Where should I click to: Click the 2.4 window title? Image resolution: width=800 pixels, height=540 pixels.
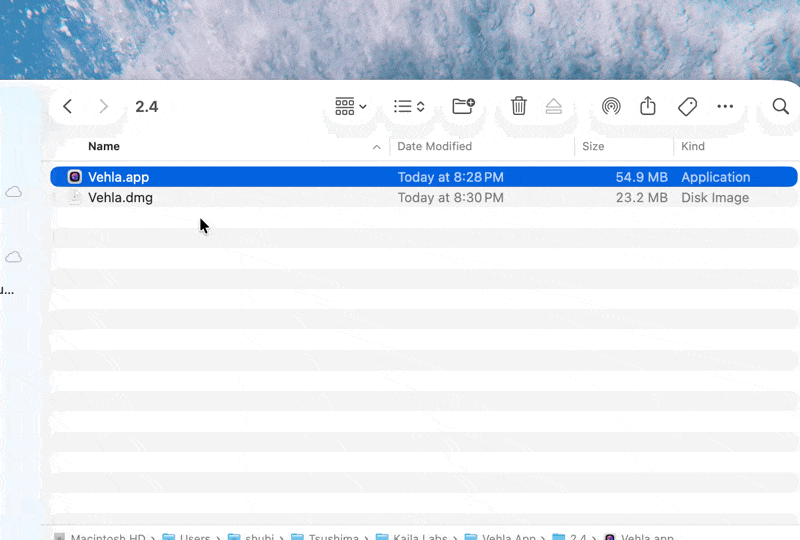click(x=146, y=107)
